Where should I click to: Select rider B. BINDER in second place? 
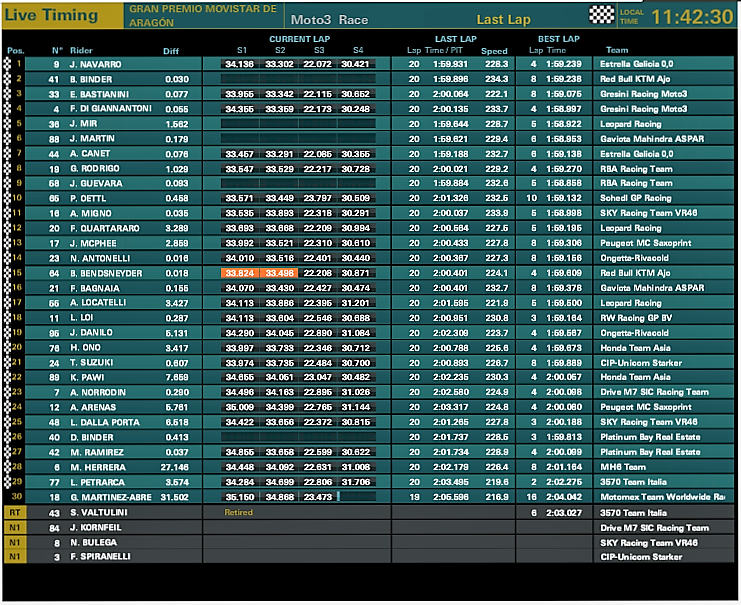tap(91, 79)
